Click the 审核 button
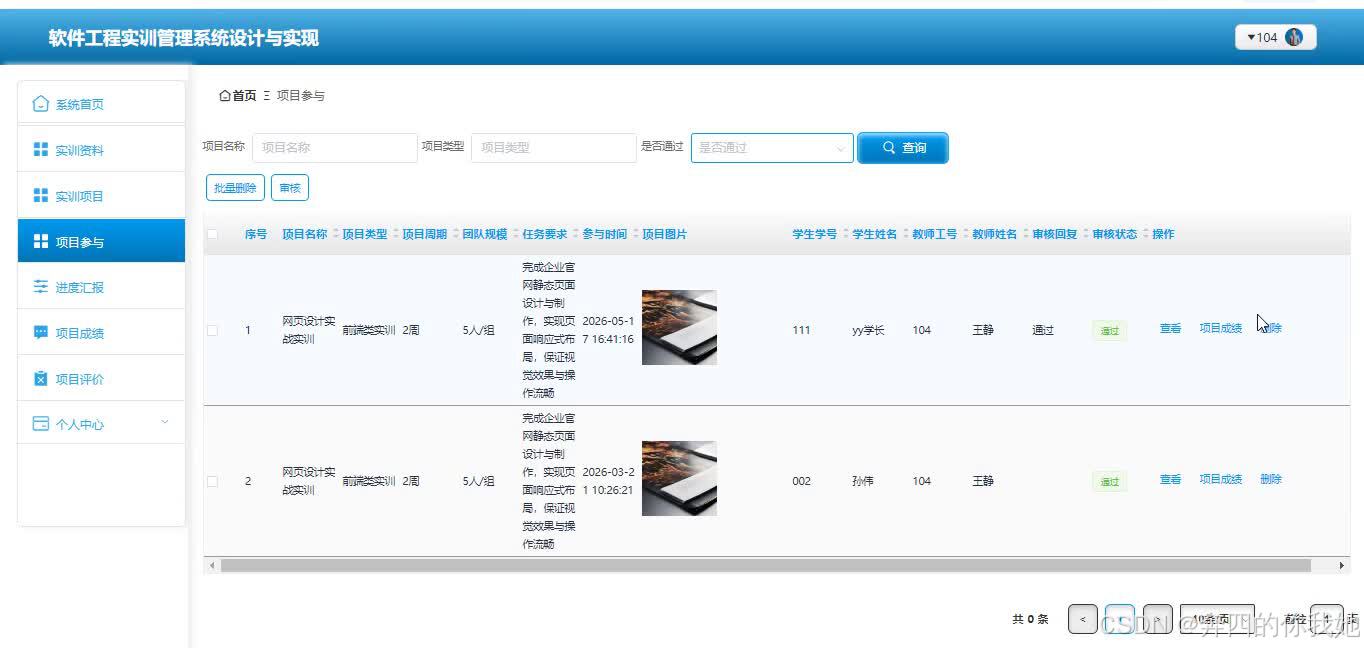The image size is (1364, 648). tap(290, 188)
